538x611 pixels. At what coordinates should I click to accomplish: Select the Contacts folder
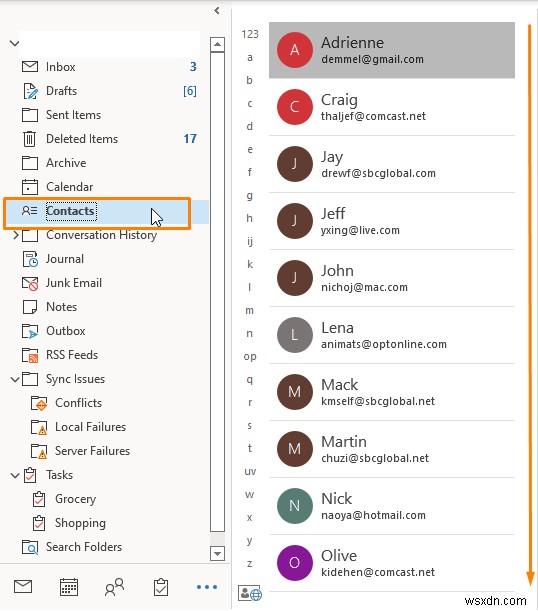coord(107,211)
